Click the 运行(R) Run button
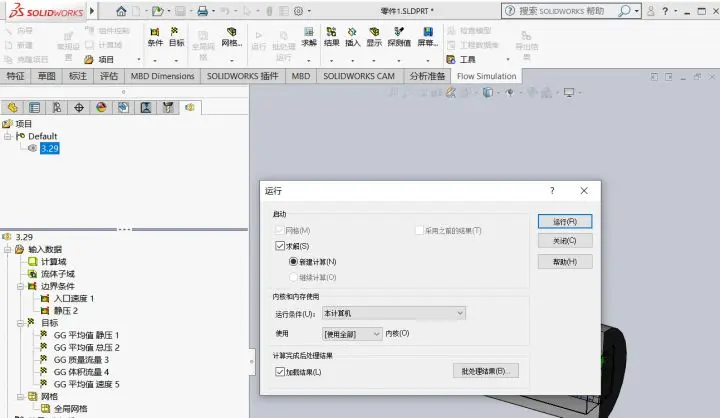The image size is (720, 418). tap(565, 221)
